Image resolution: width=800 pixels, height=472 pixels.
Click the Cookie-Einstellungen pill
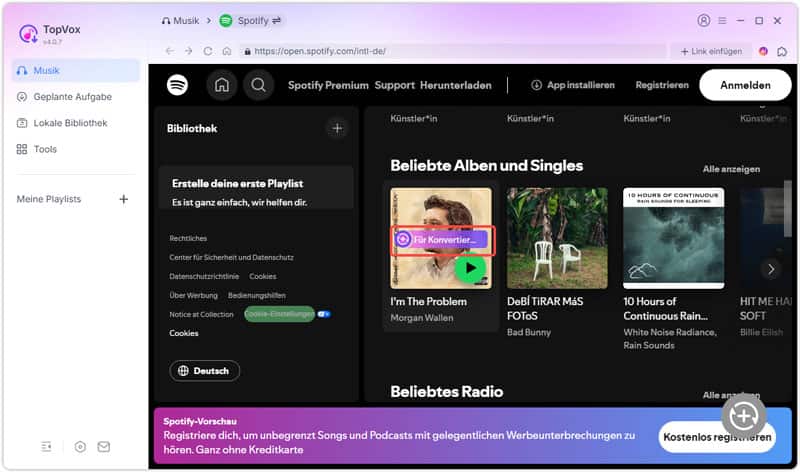point(280,314)
